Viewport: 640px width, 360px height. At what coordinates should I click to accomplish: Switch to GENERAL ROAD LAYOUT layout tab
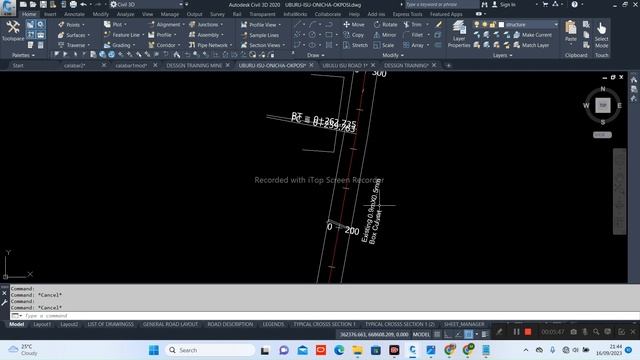coord(170,324)
